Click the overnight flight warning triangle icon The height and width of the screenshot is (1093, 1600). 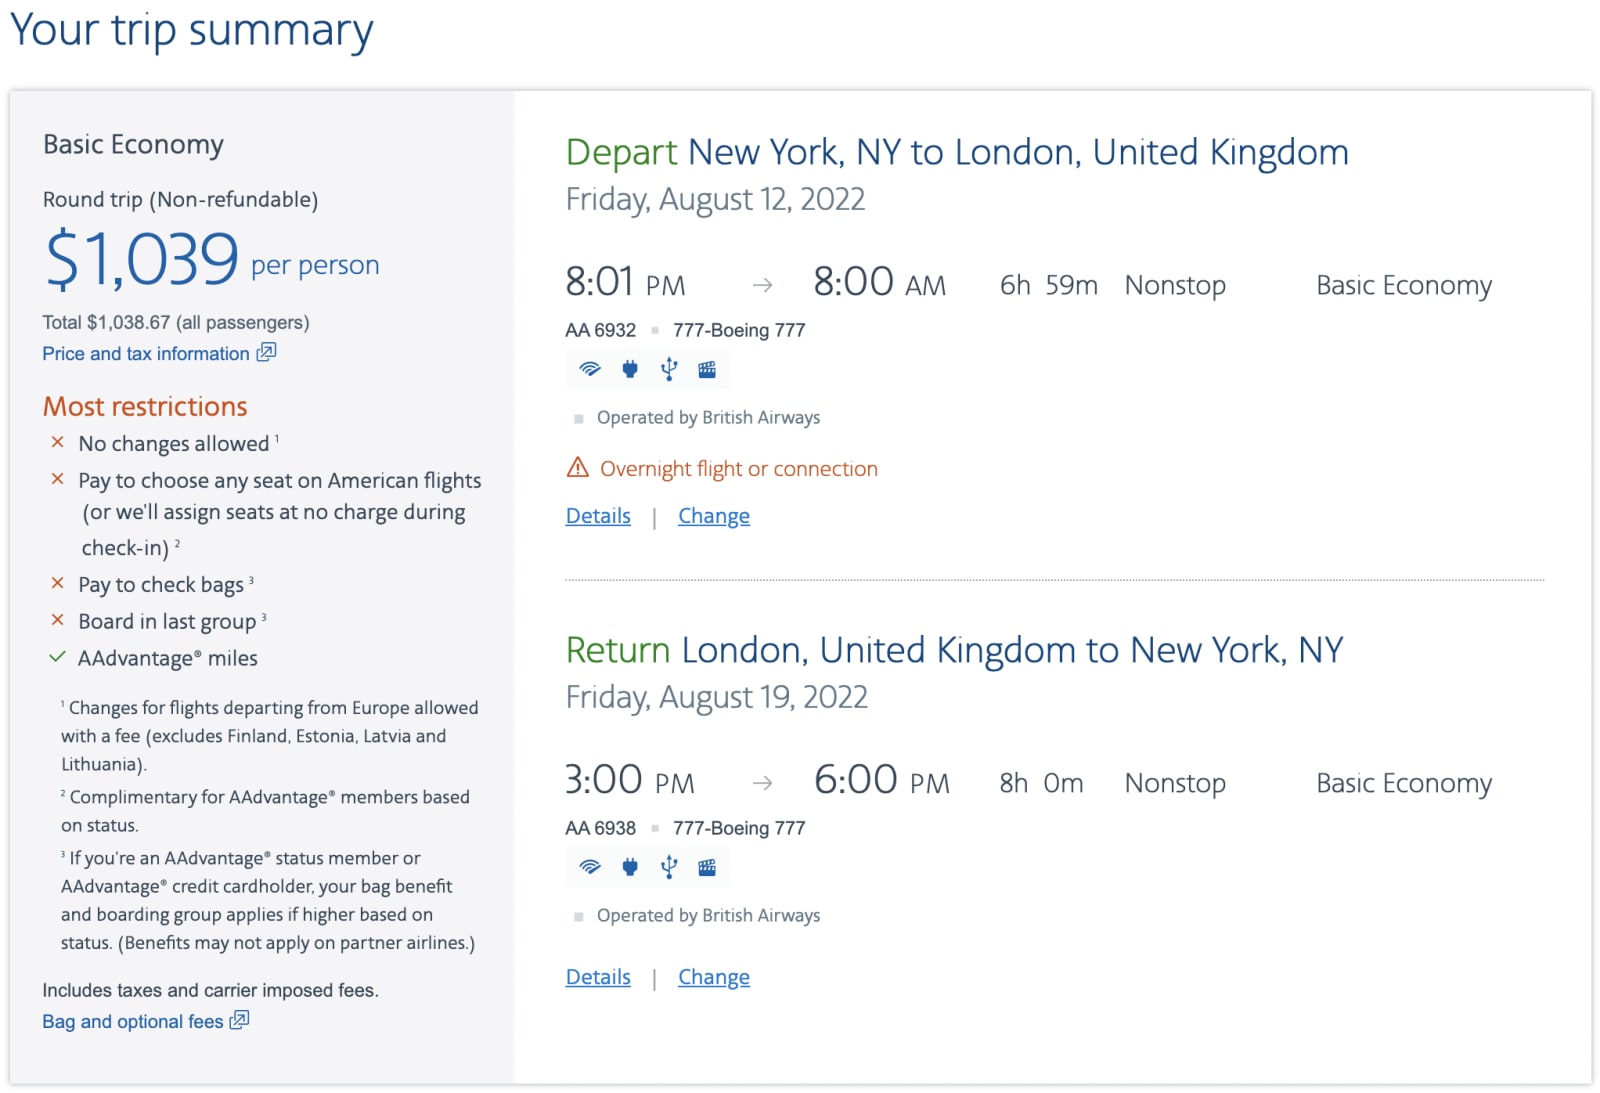578,467
